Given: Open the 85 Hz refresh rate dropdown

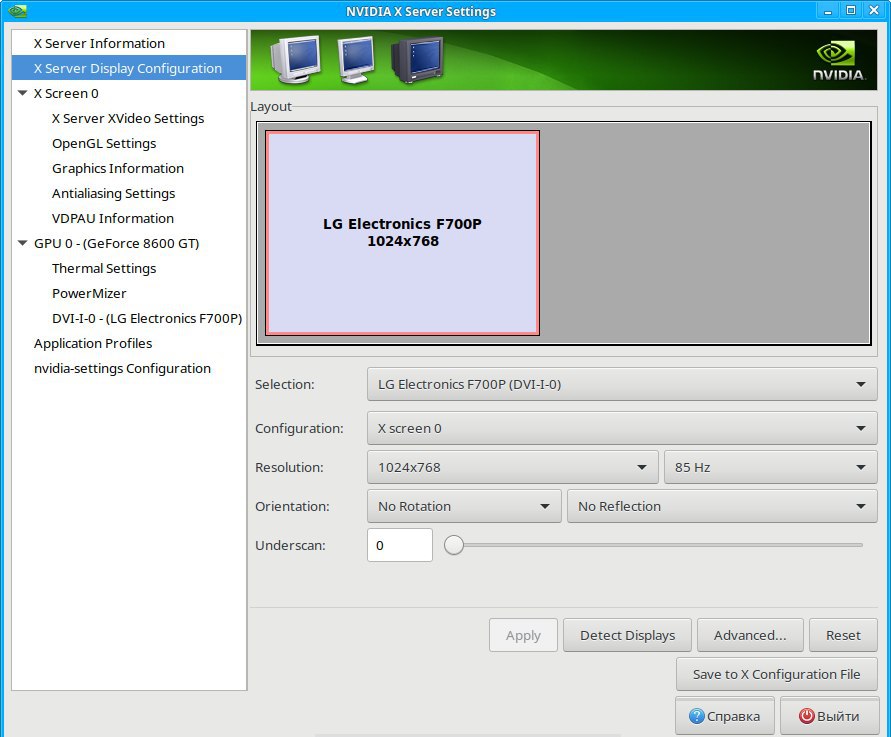Looking at the screenshot, I should (771, 467).
